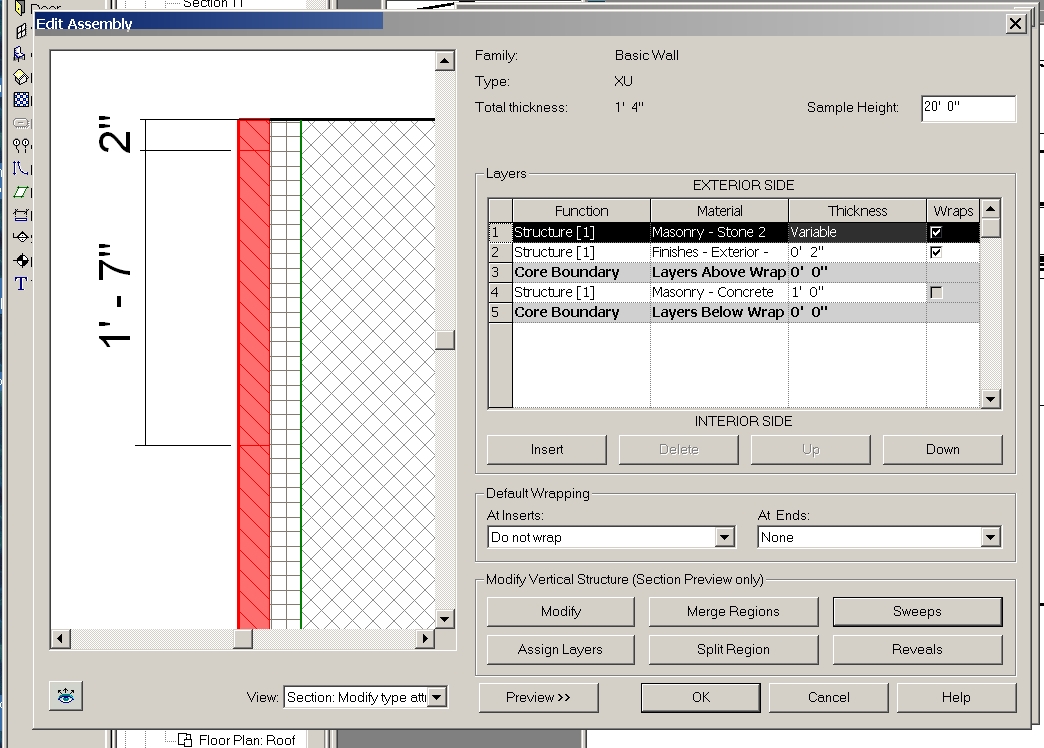
Task: Select Layers Below Wrap core boundary row
Action: [734, 312]
